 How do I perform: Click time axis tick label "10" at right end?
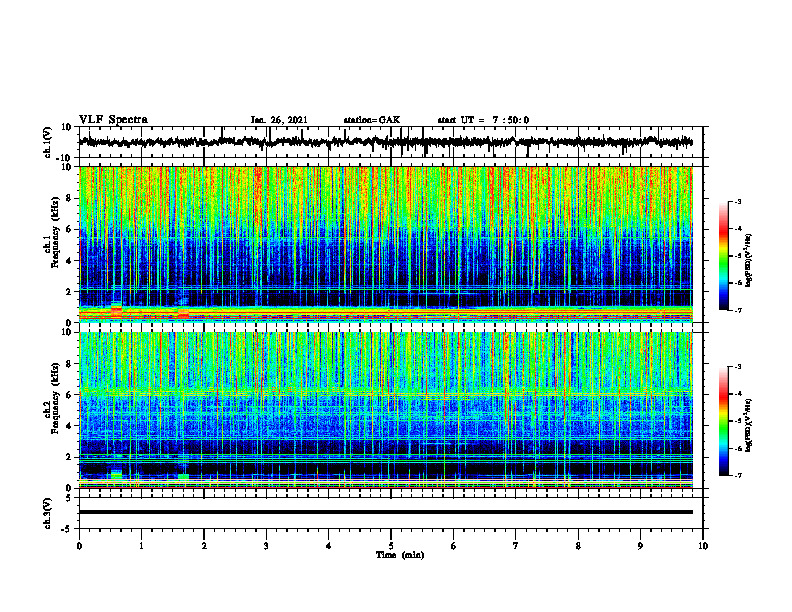tap(703, 546)
